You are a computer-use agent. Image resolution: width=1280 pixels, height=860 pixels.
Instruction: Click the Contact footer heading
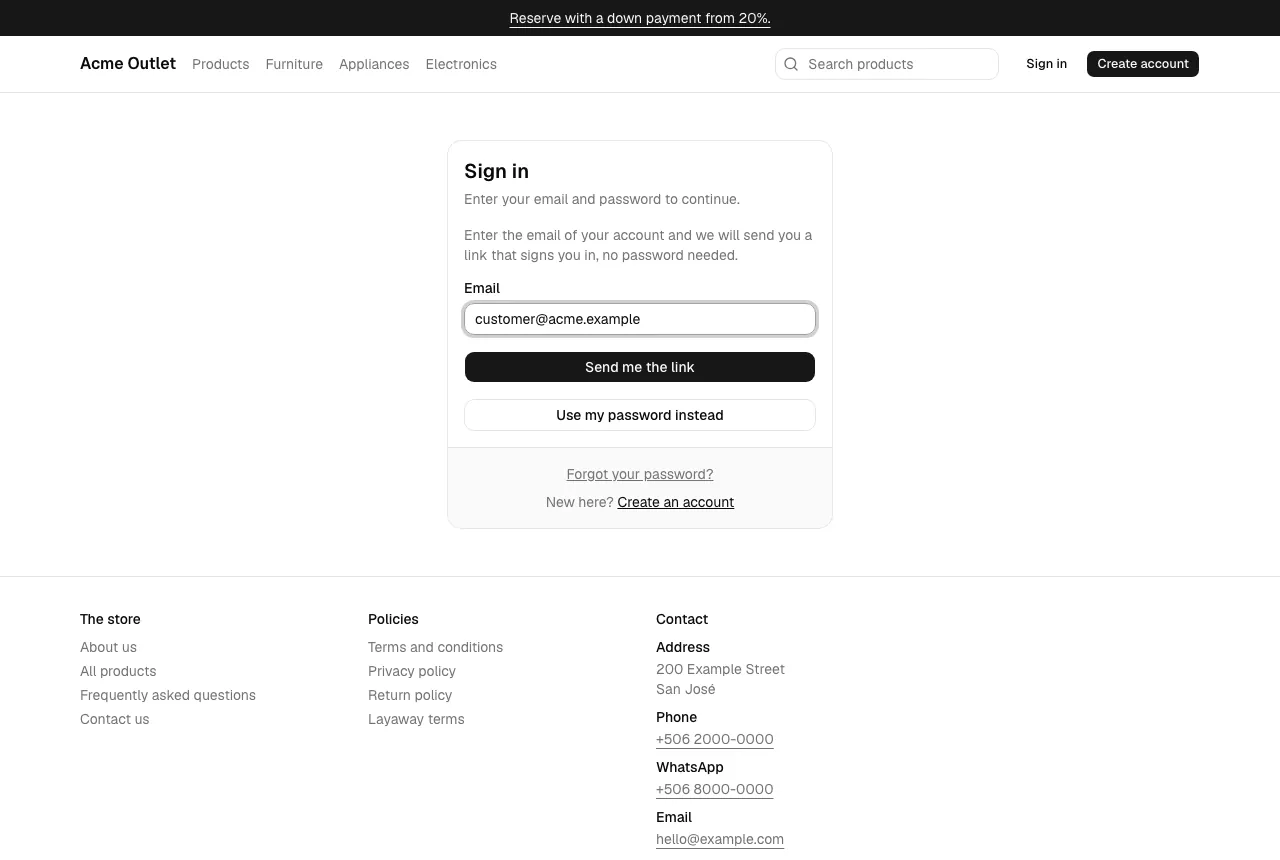tap(682, 619)
